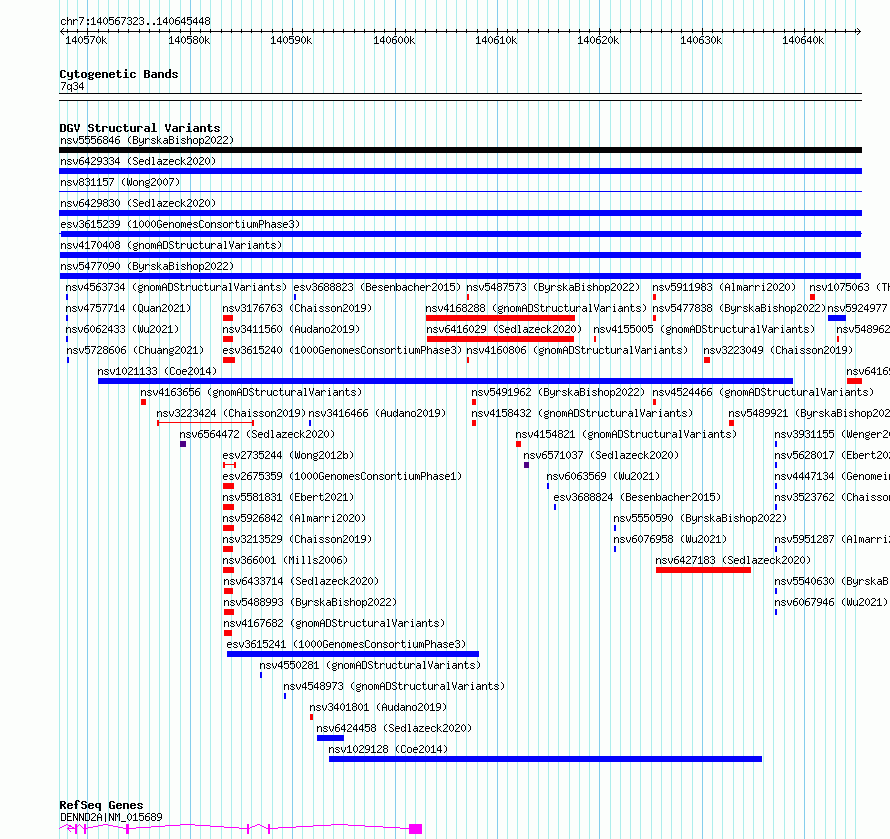Click the red nsv4163656 marker
This screenshot has width=890, height=839.
[x=144, y=402]
